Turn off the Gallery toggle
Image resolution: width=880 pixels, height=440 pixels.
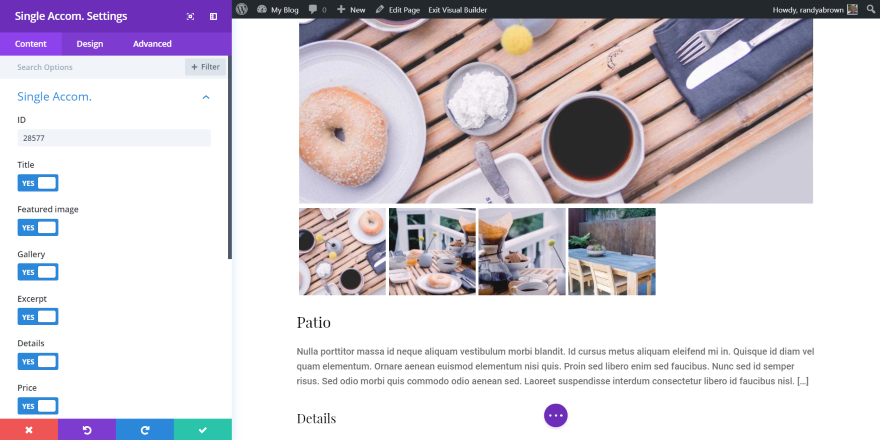[38, 272]
